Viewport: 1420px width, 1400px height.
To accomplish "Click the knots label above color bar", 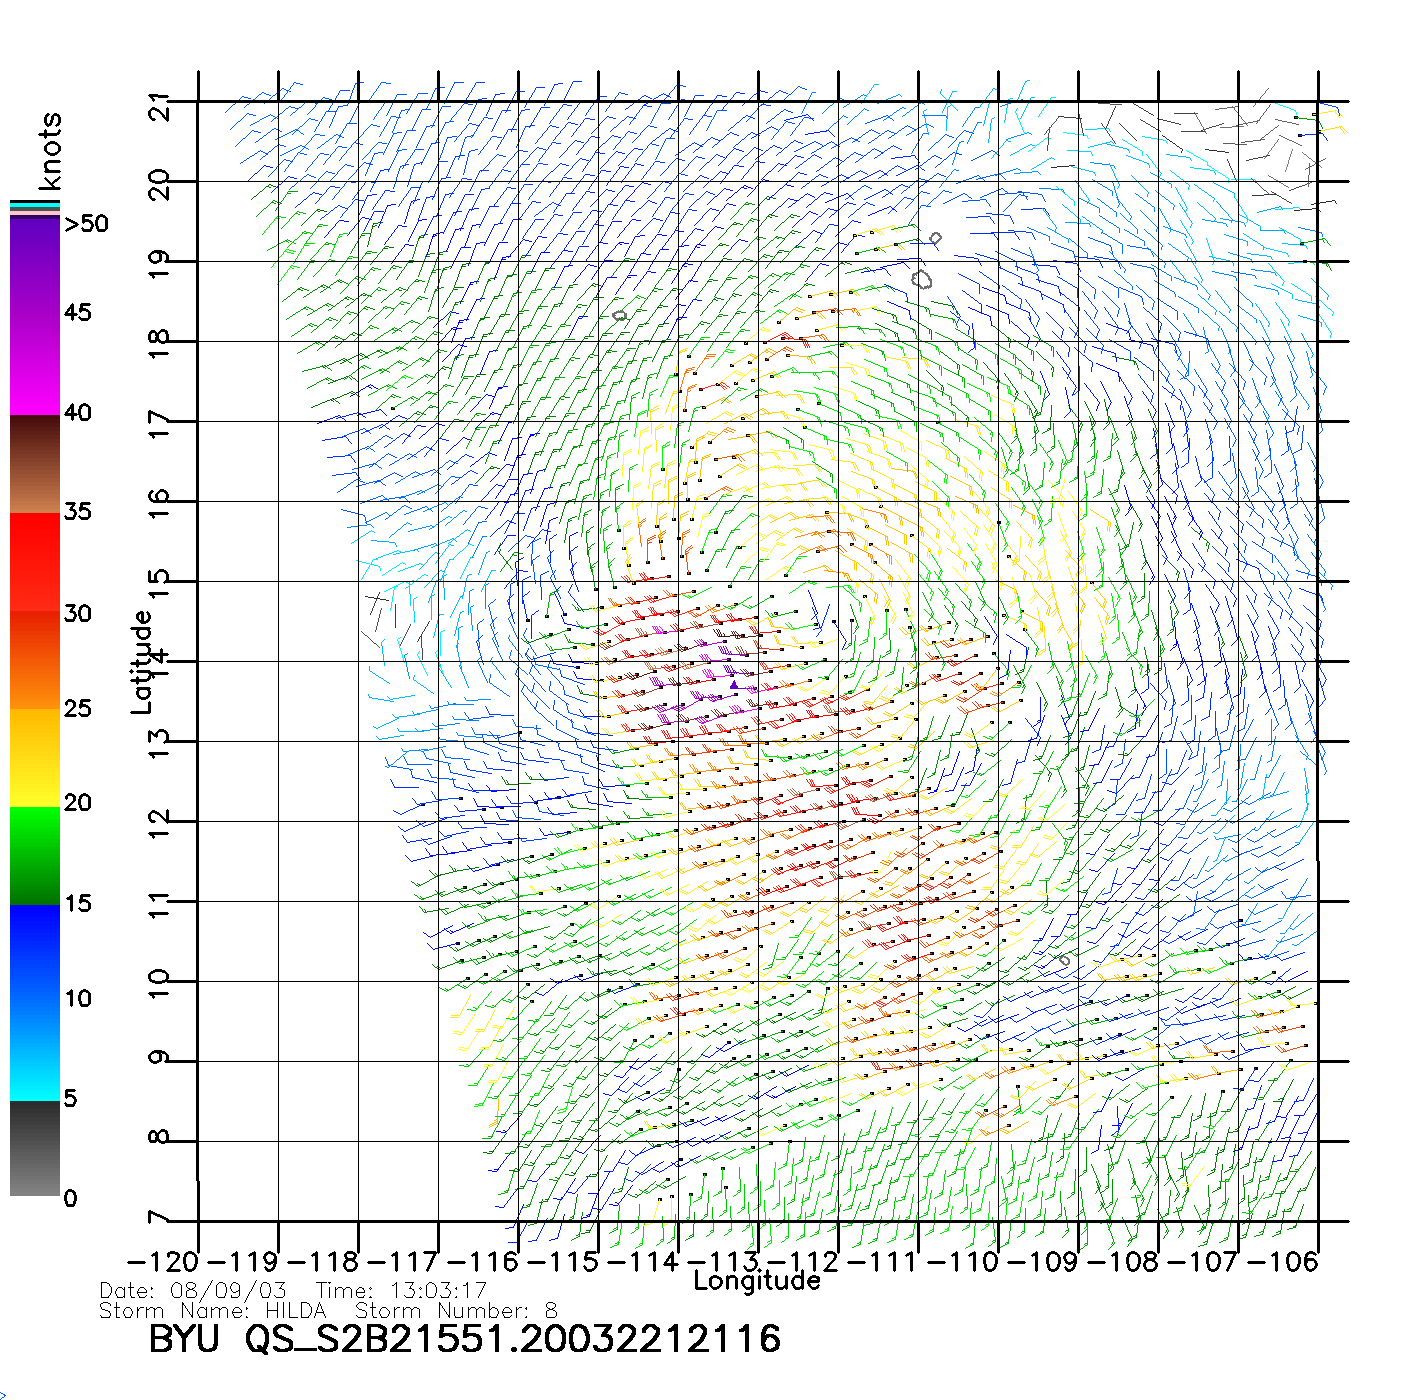I will pos(50,151).
